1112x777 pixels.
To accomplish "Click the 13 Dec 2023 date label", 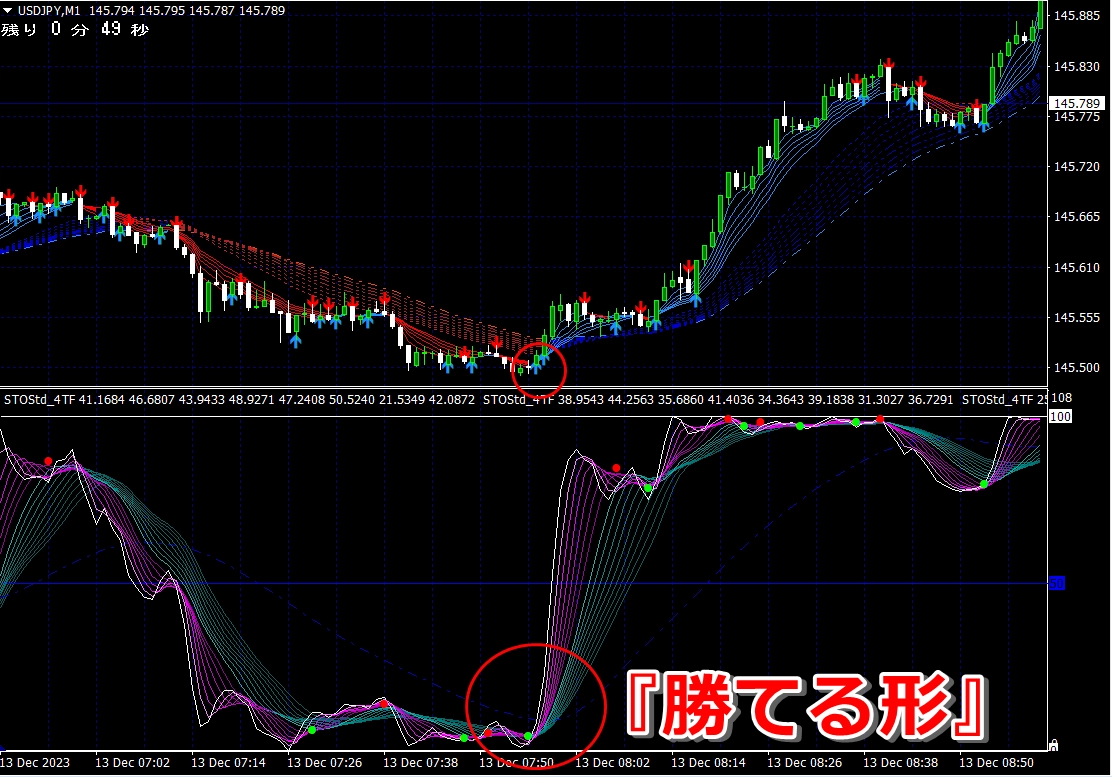I will click(x=37, y=762).
